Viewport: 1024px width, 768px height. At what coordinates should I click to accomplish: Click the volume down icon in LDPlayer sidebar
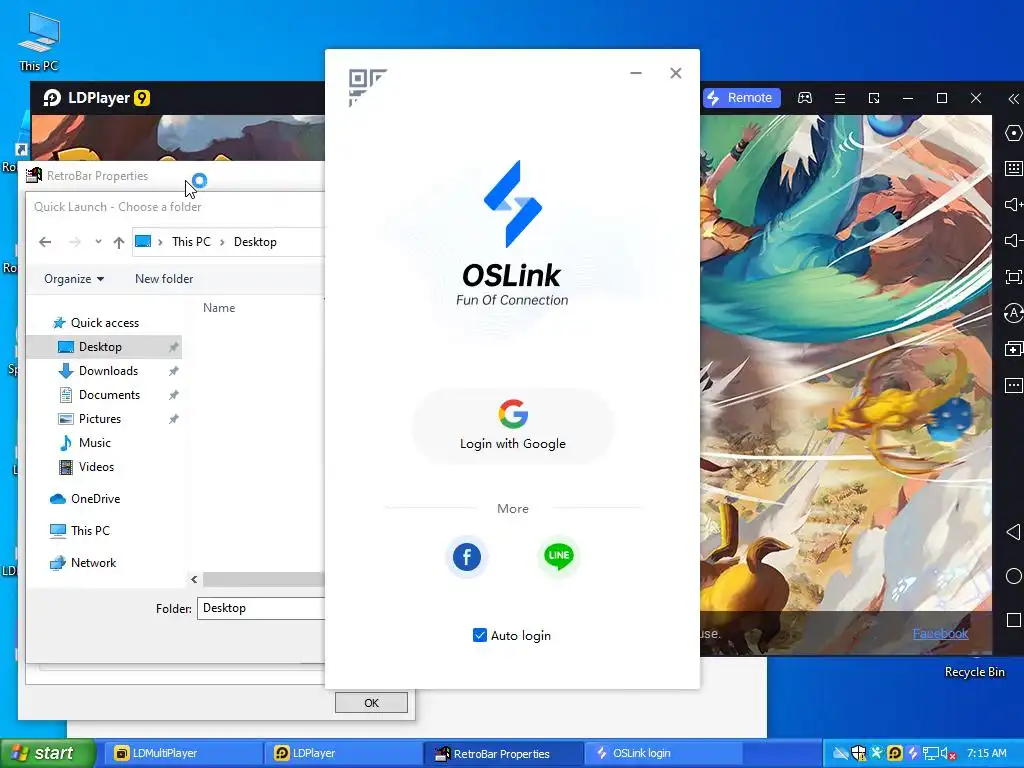click(x=1014, y=241)
